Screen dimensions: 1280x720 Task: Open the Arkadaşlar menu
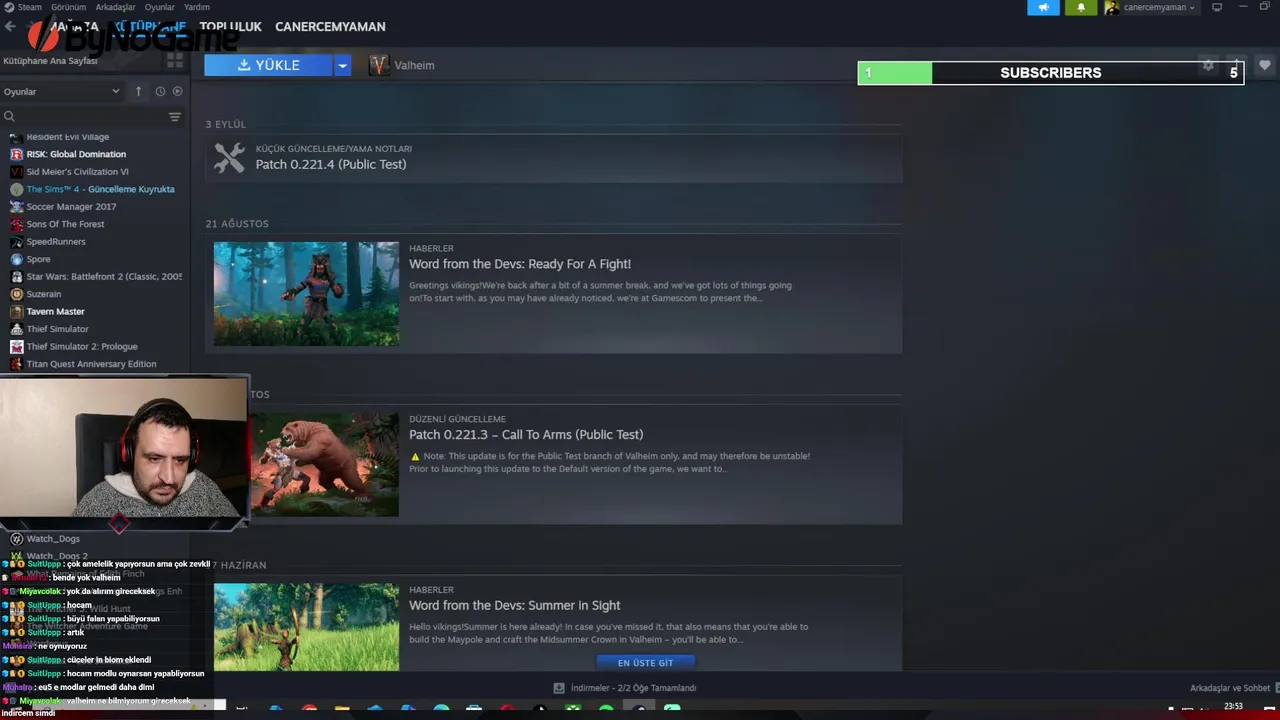[115, 7]
